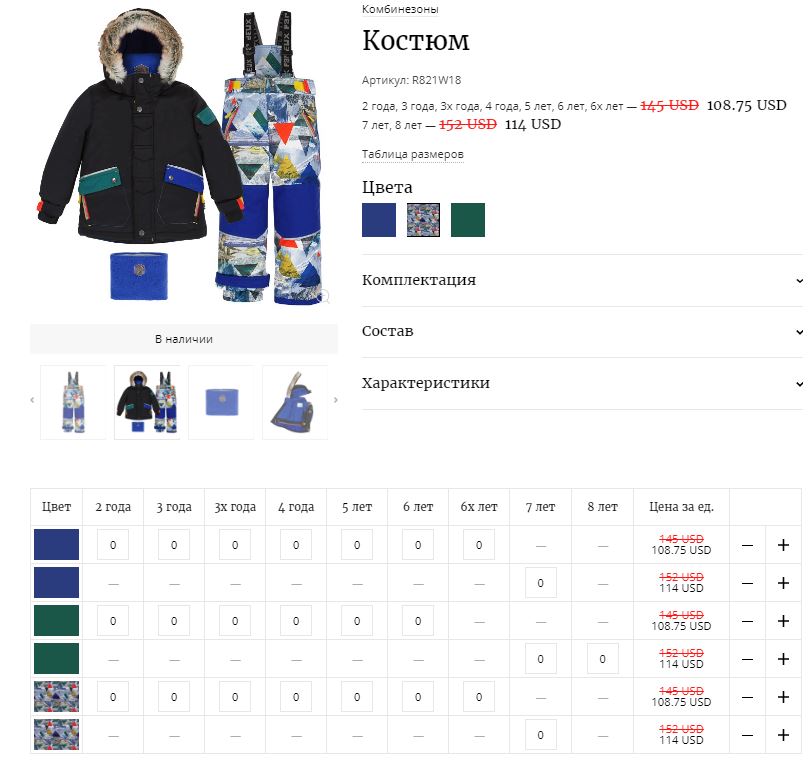The height and width of the screenshot is (761, 808).
Task: Click 8 лет quantity field in green row
Action: pos(602,658)
